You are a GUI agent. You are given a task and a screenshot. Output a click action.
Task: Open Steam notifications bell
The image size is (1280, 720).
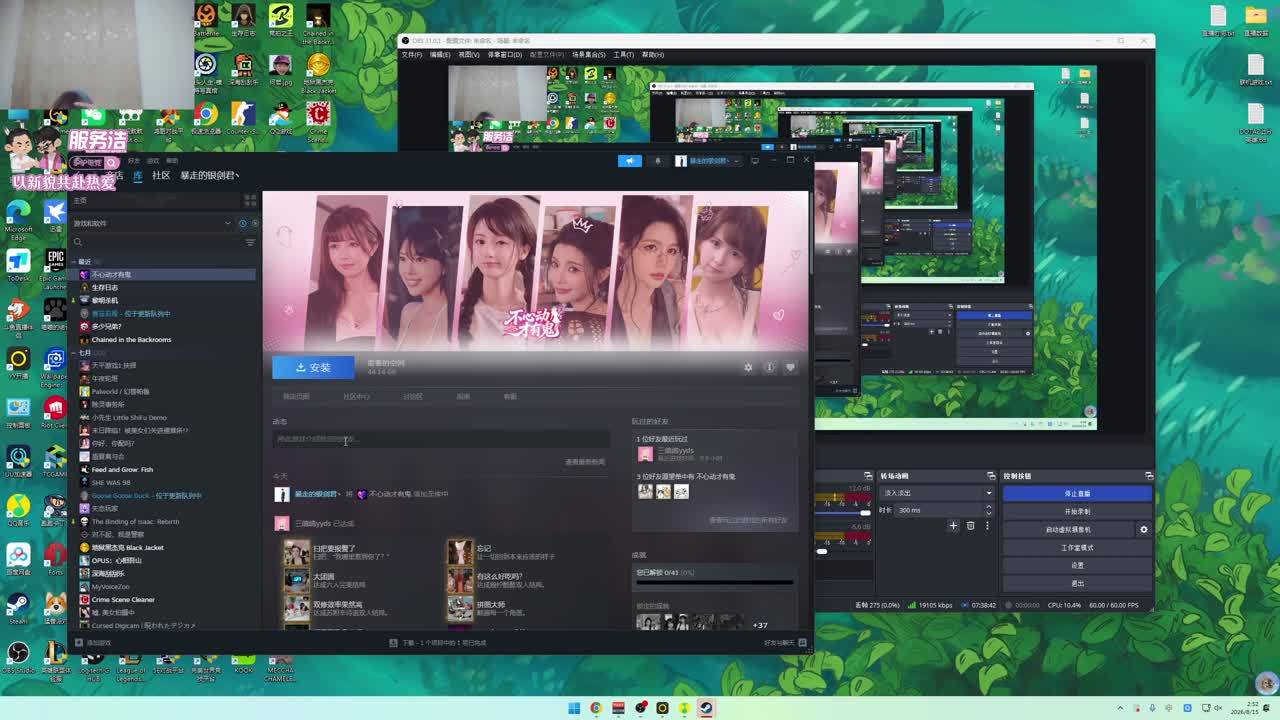(x=658, y=160)
